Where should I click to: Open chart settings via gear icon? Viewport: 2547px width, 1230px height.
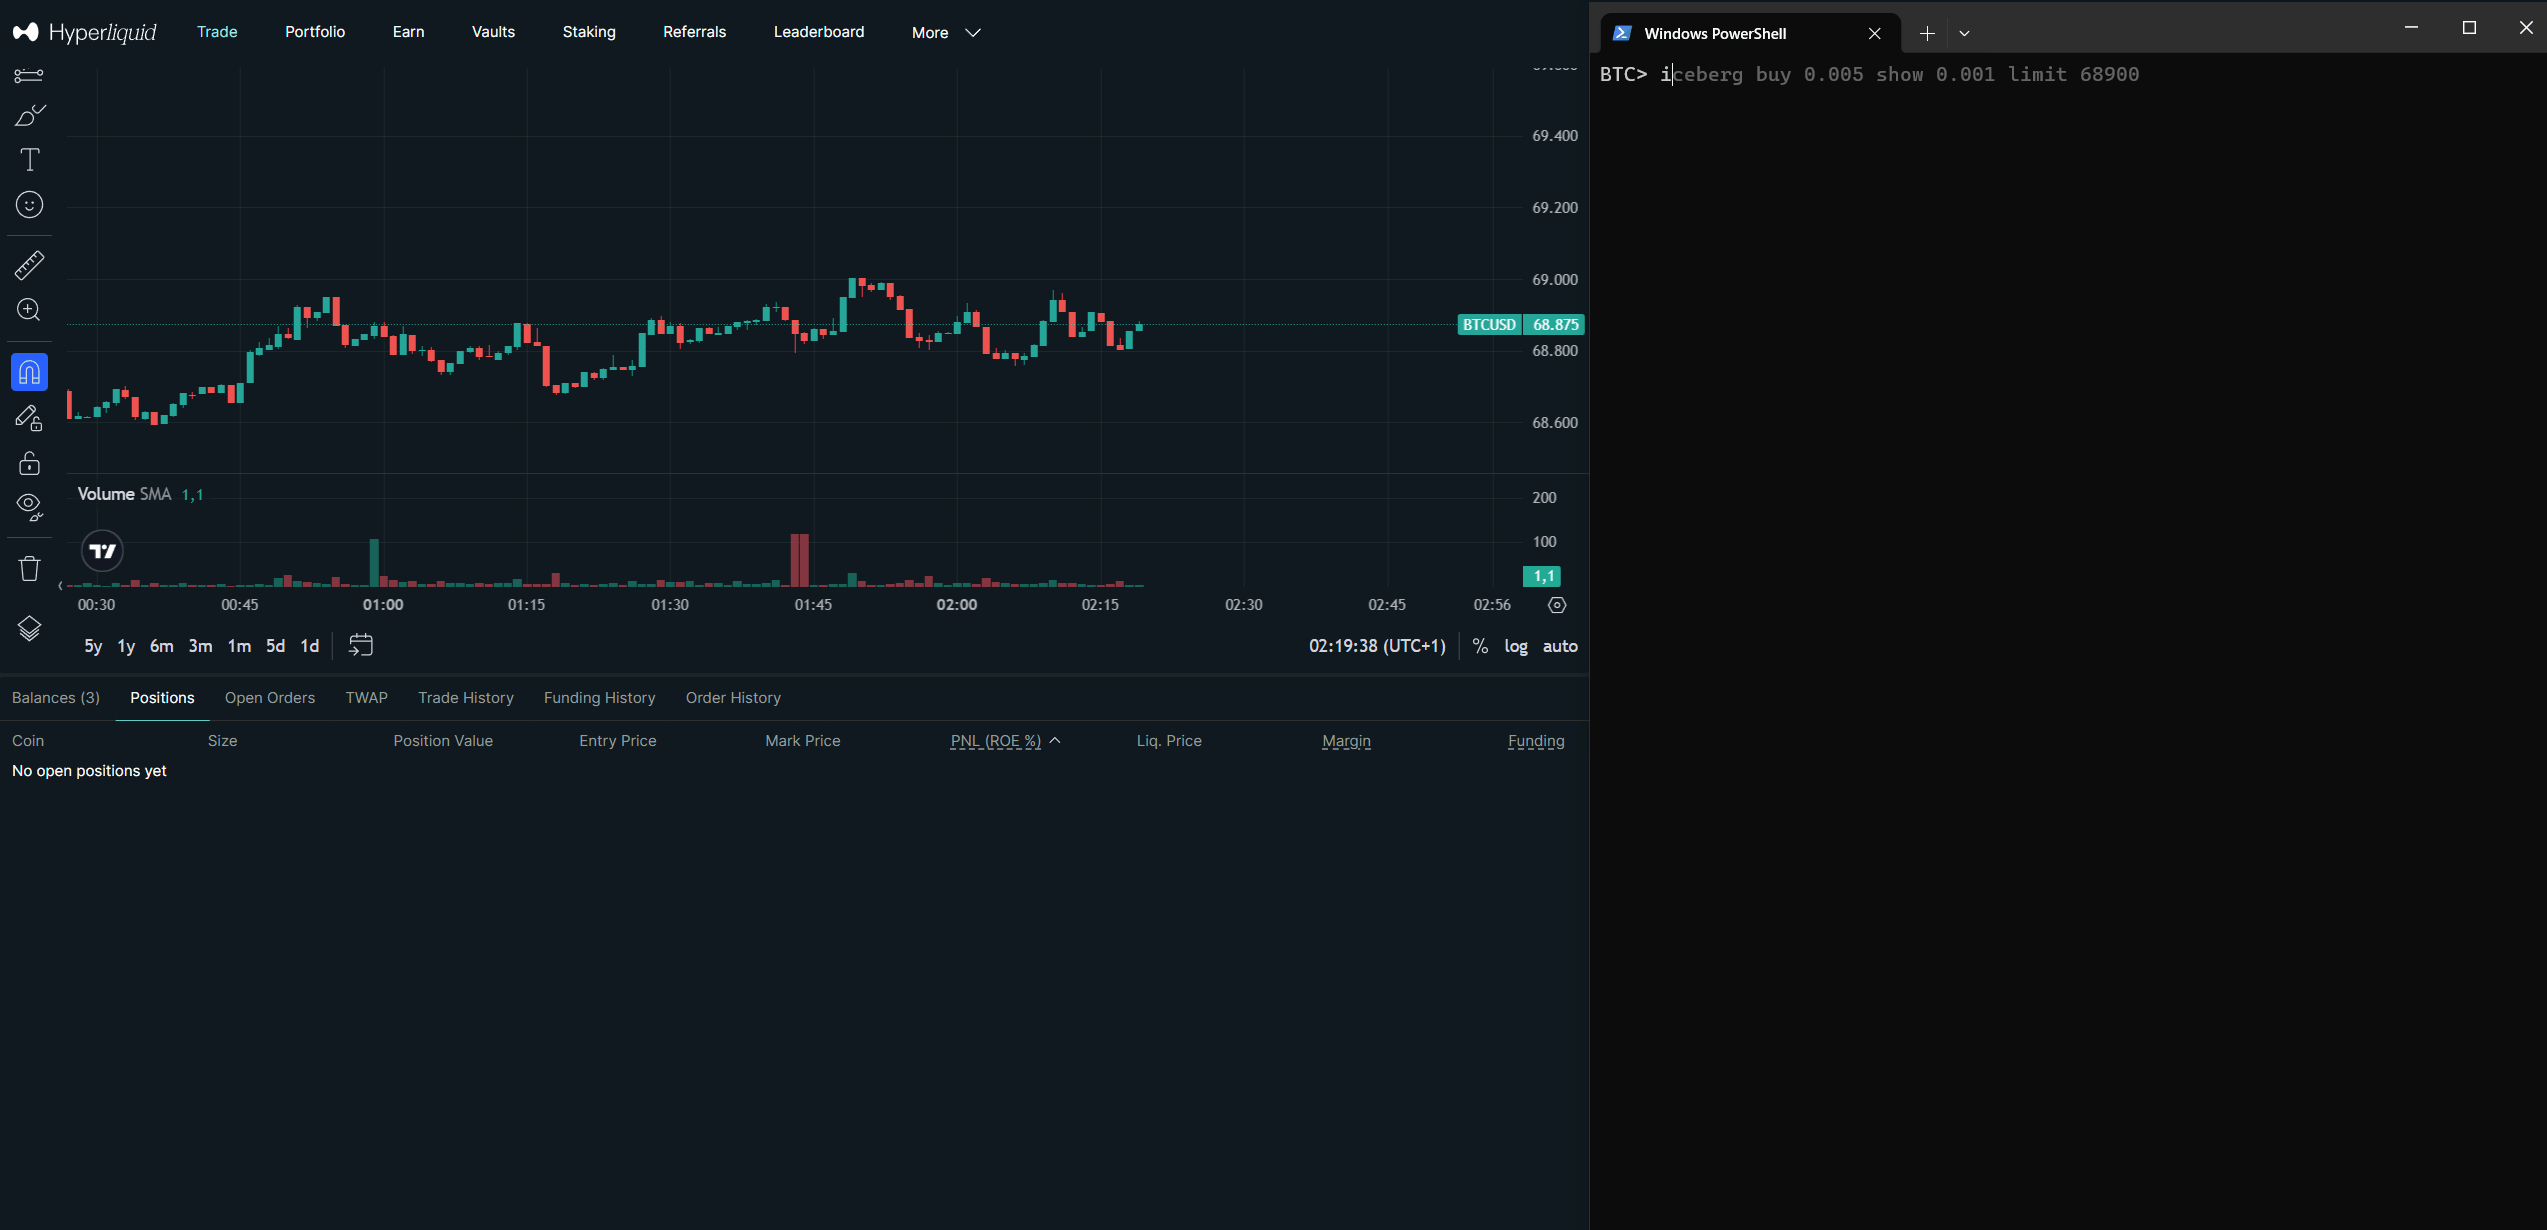pyautogui.click(x=1557, y=604)
